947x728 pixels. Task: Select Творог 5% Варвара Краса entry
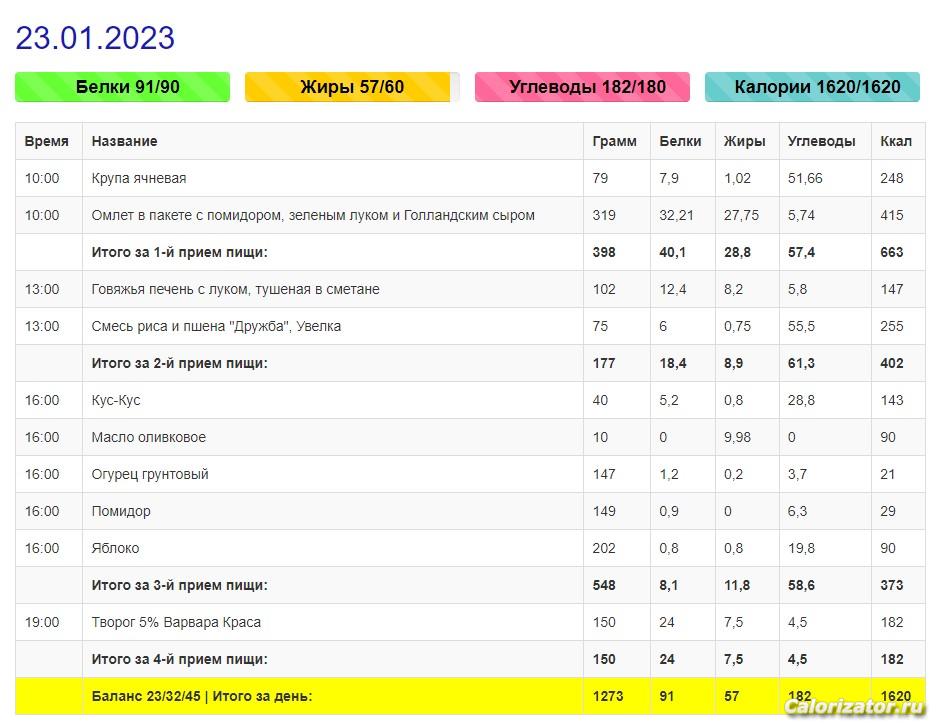click(176, 622)
